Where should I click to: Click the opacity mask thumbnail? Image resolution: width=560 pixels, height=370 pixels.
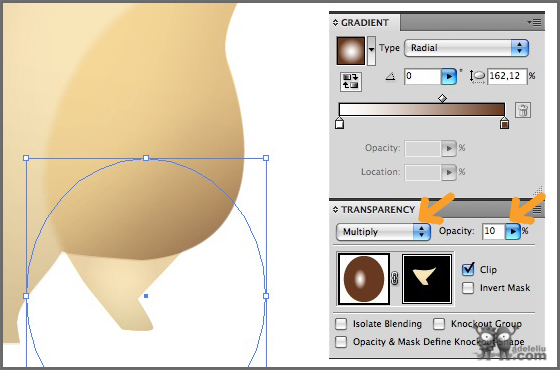427,279
